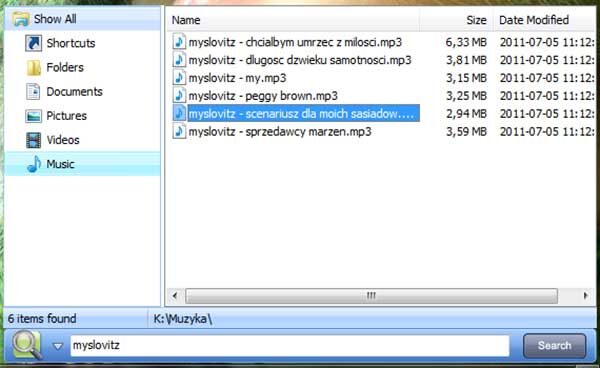600x368 pixels.
Task: Sort by the Name column header
Action: (293, 20)
